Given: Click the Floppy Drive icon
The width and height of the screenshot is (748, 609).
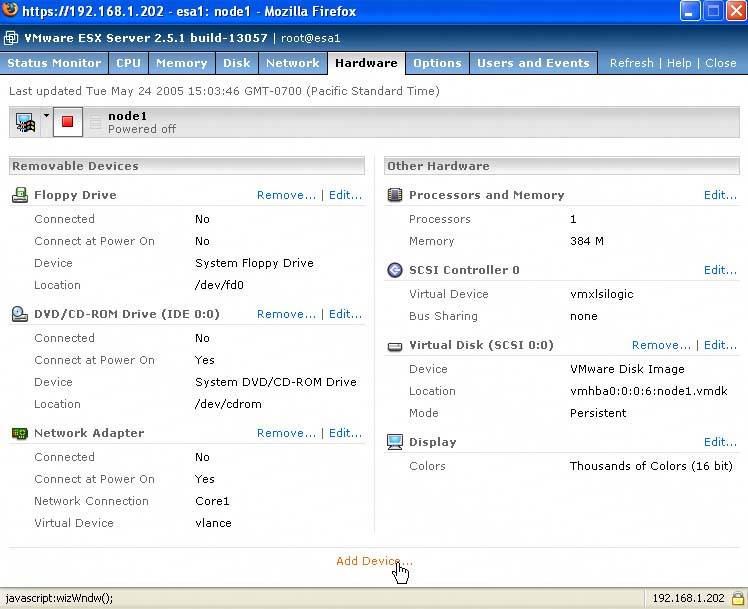Looking at the screenshot, I should click(x=20, y=195).
